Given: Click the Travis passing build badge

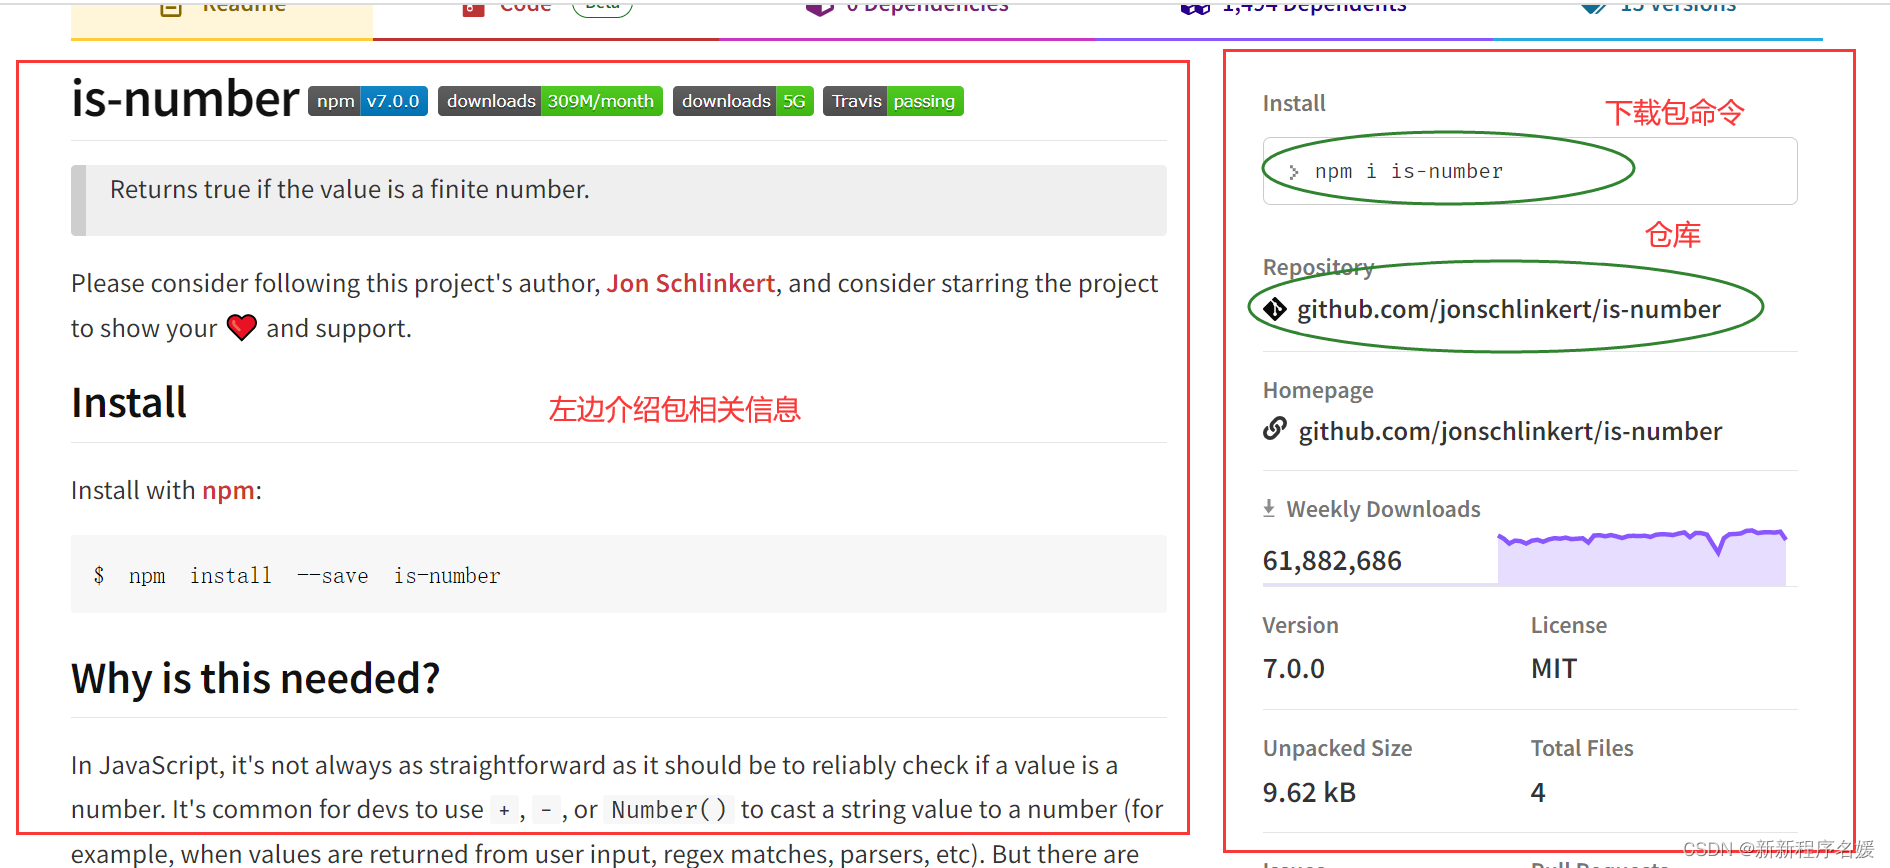Looking at the screenshot, I should click(893, 101).
